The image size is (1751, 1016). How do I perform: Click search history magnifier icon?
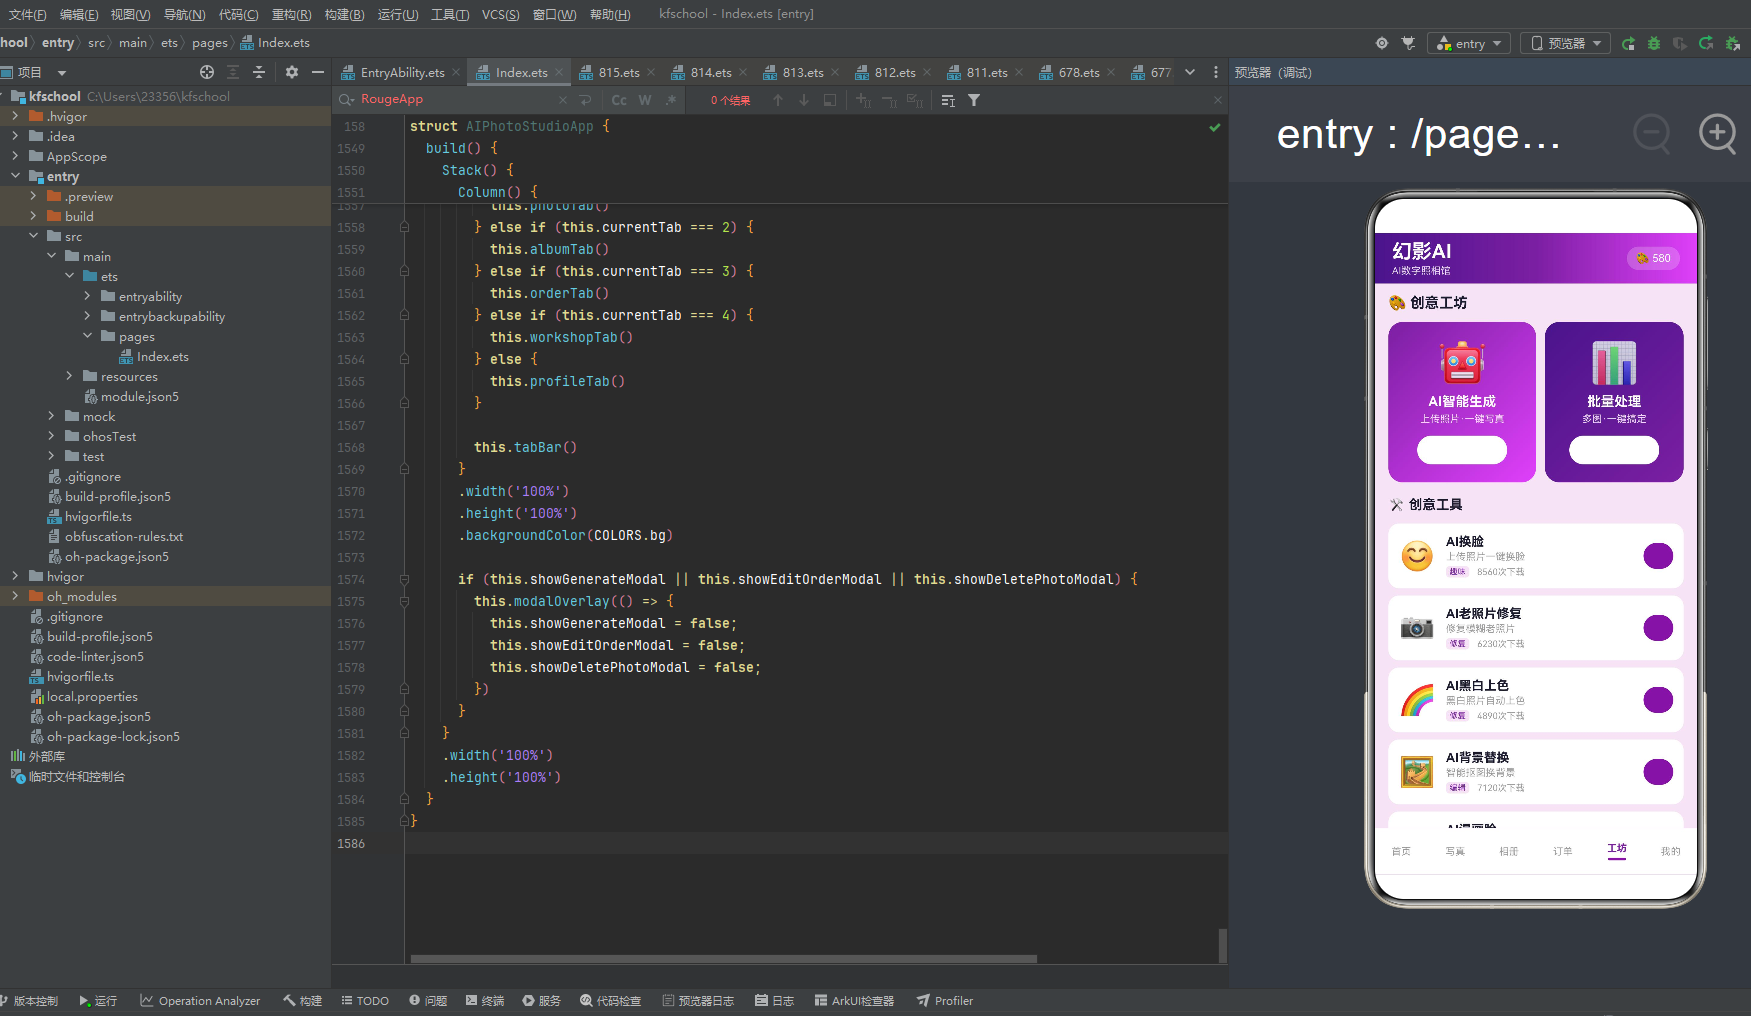point(346,99)
